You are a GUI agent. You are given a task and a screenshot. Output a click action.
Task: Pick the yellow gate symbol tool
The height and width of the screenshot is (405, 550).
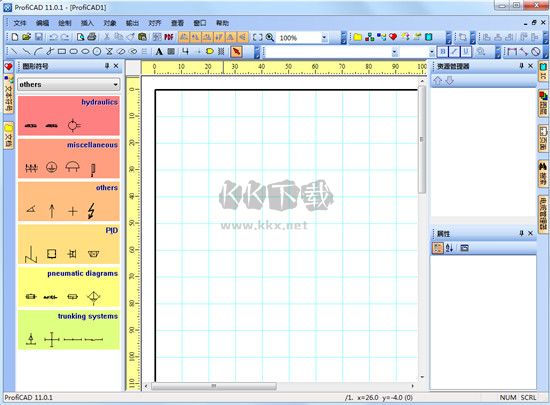[x=209, y=52]
